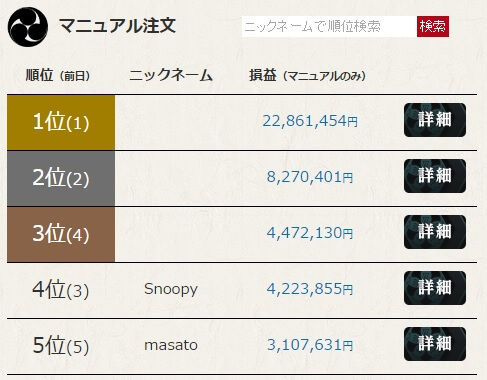Select the gray 2位(2) rank badge
This screenshot has width=487, height=380.
point(61,178)
